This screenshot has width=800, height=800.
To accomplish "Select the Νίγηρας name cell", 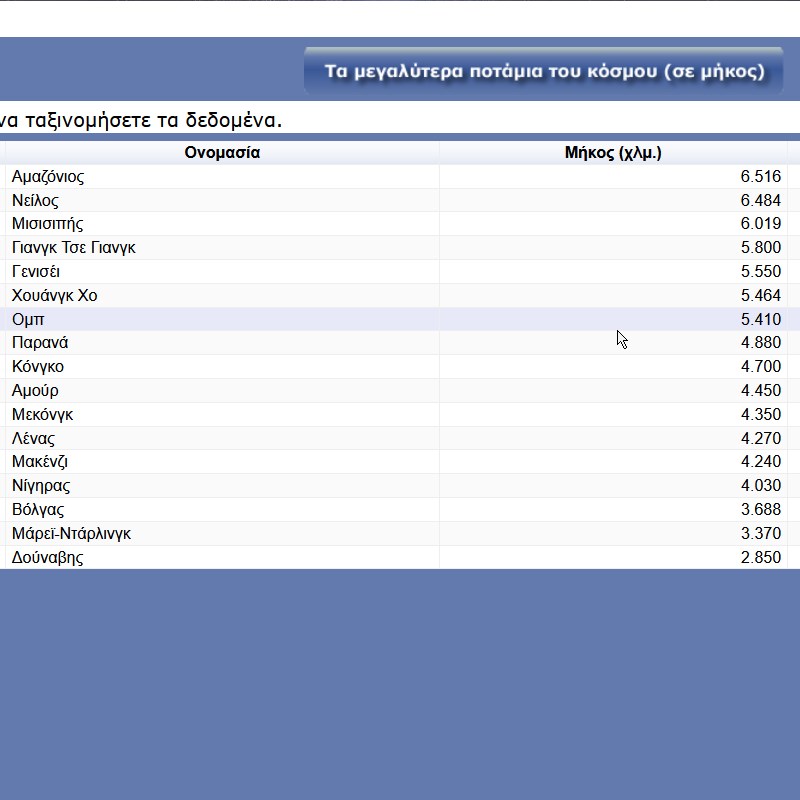I will (x=222, y=485).
